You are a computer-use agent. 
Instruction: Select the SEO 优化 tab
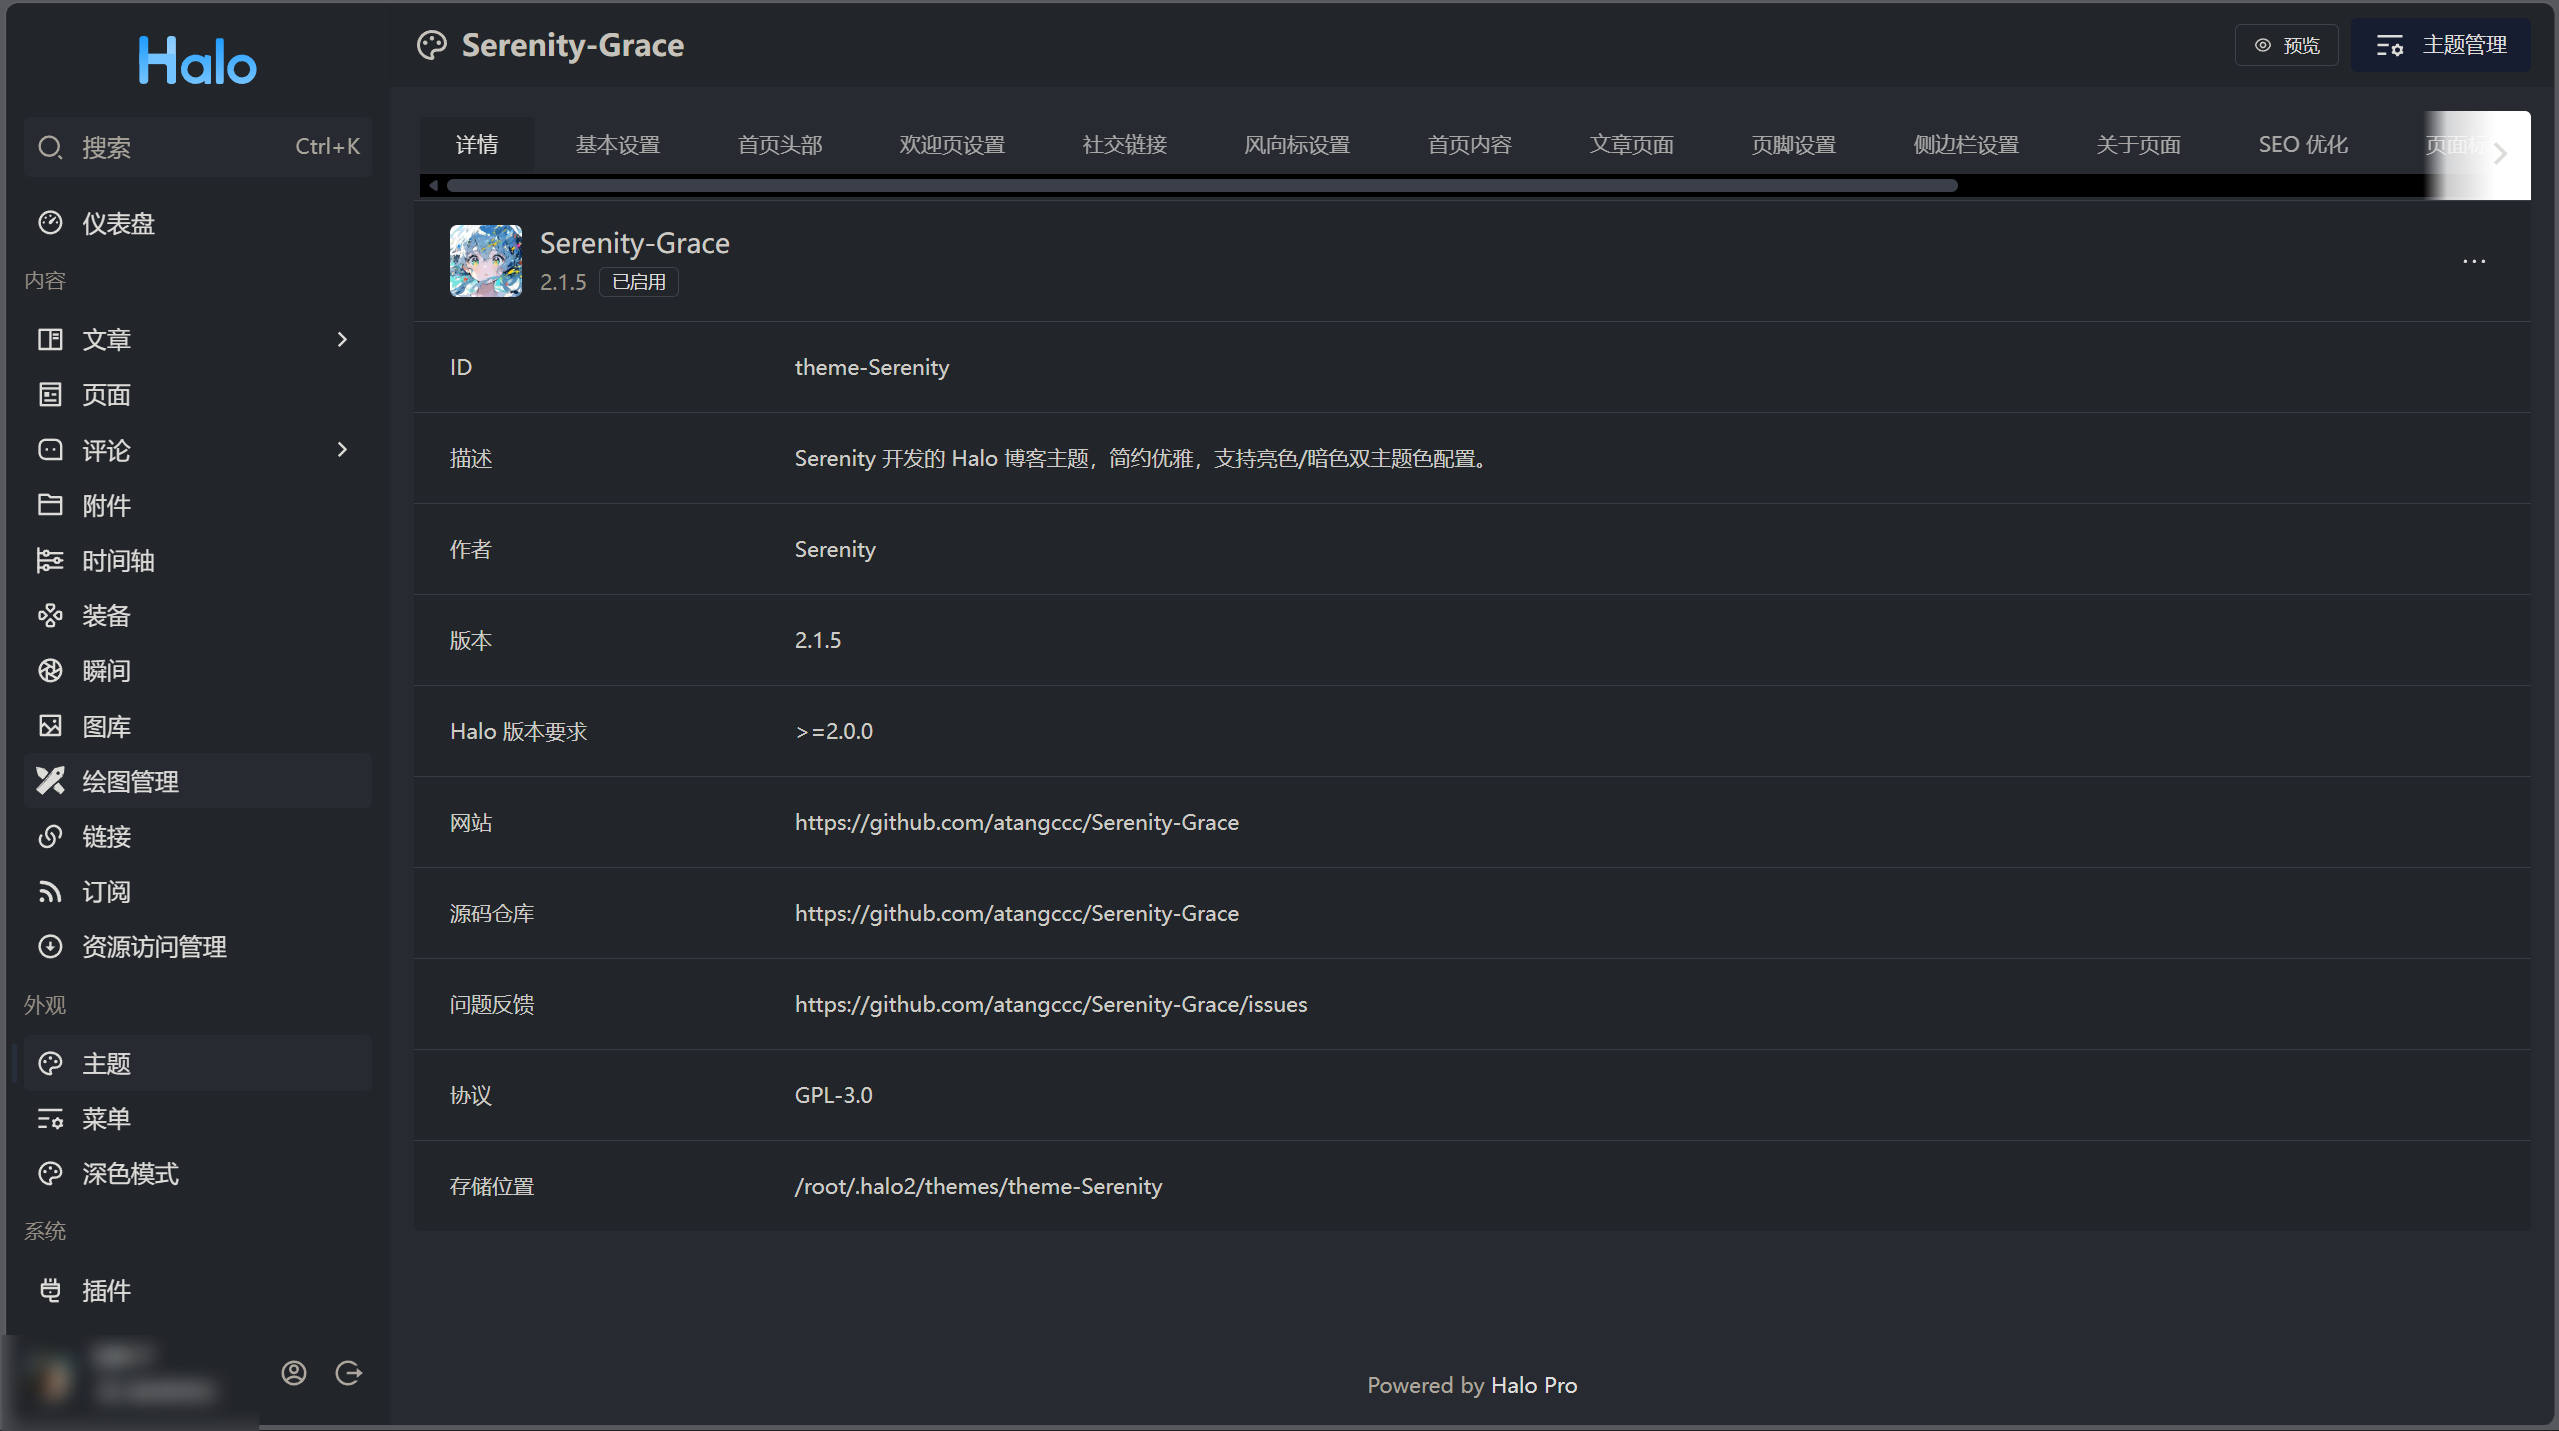(x=2303, y=145)
